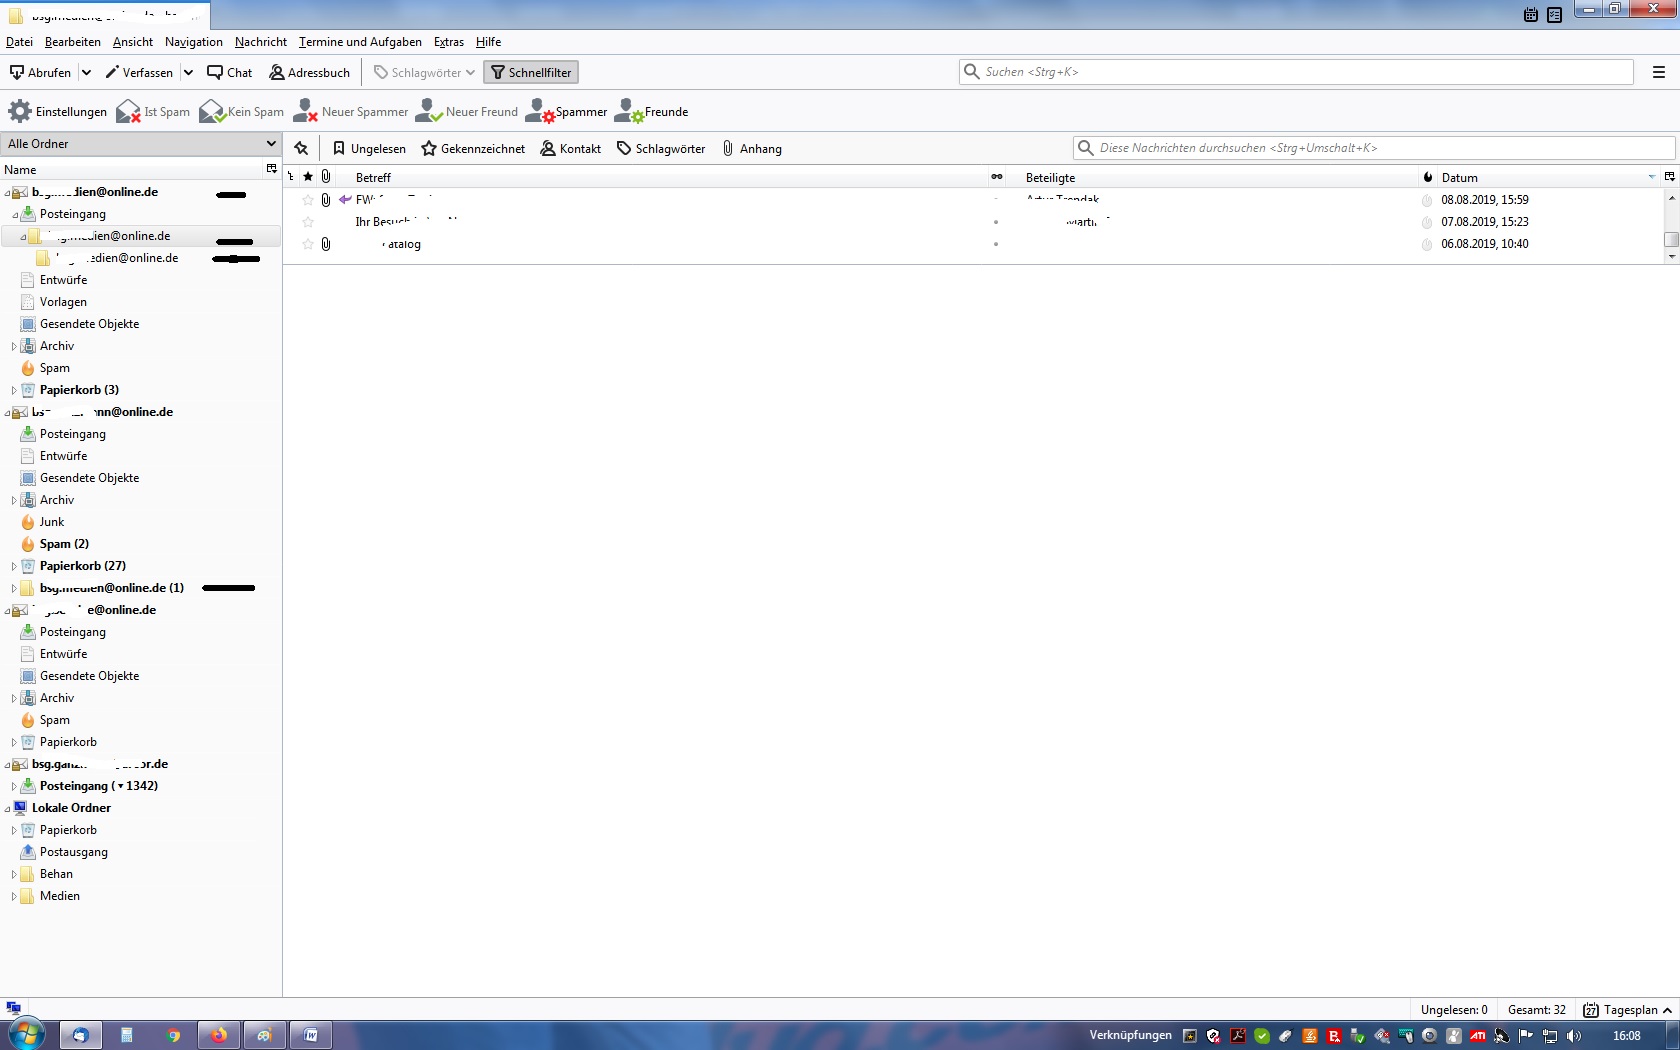Expand the Posteingang (1342) folder
This screenshot has width=1680, height=1050.
point(13,786)
